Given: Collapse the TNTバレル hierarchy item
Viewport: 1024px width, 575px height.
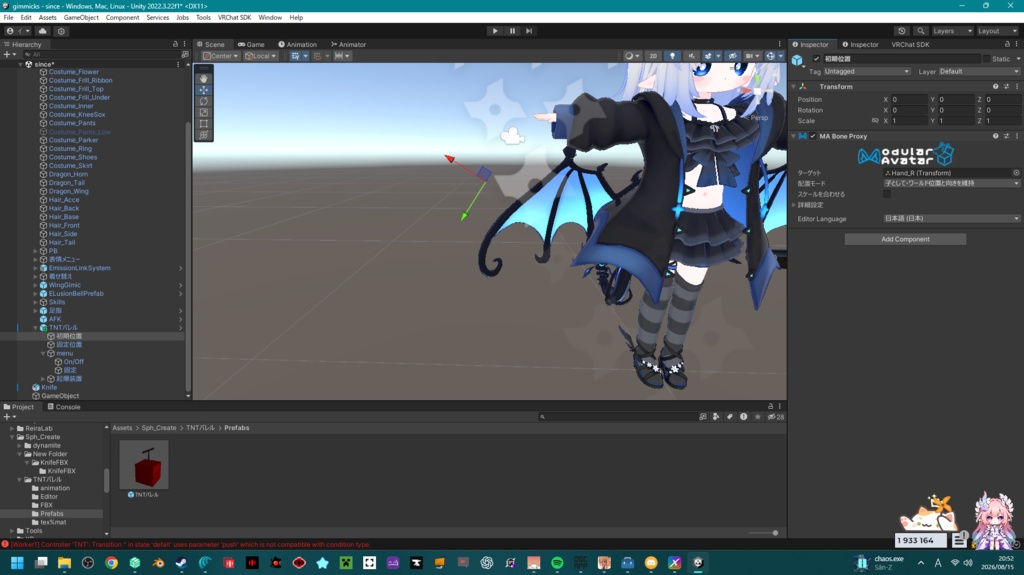Looking at the screenshot, I should [x=36, y=328].
